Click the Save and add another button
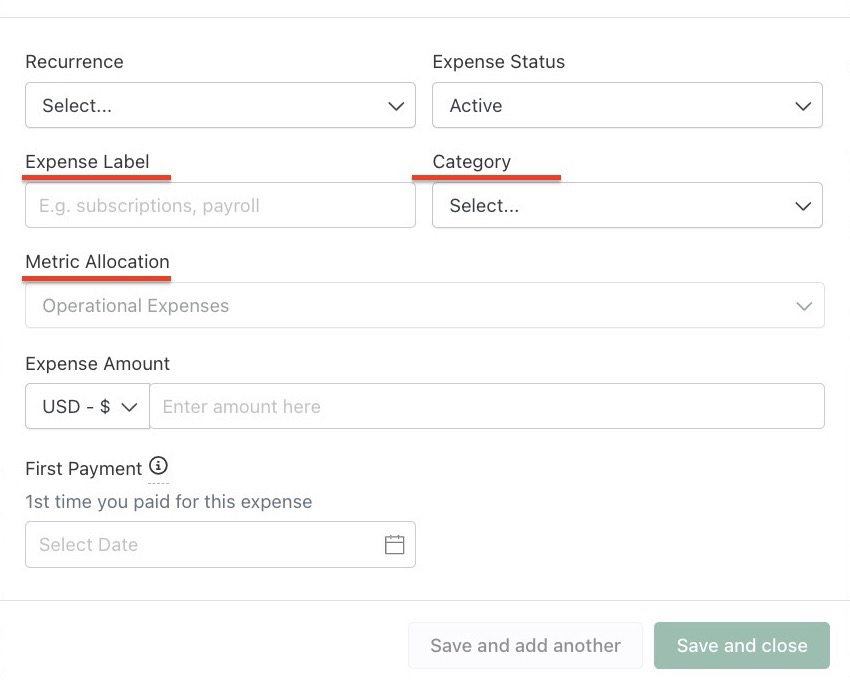 pyautogui.click(x=525, y=645)
